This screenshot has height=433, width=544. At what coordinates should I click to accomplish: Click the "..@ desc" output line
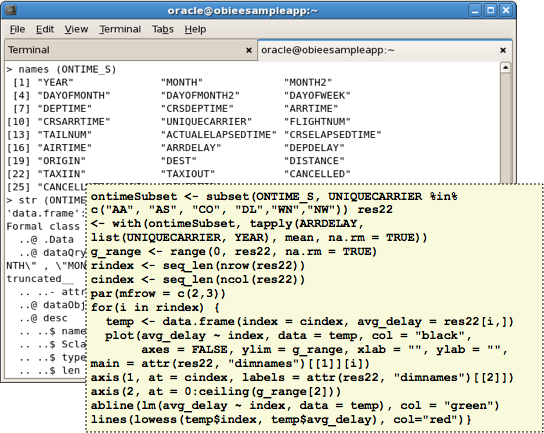point(43,318)
